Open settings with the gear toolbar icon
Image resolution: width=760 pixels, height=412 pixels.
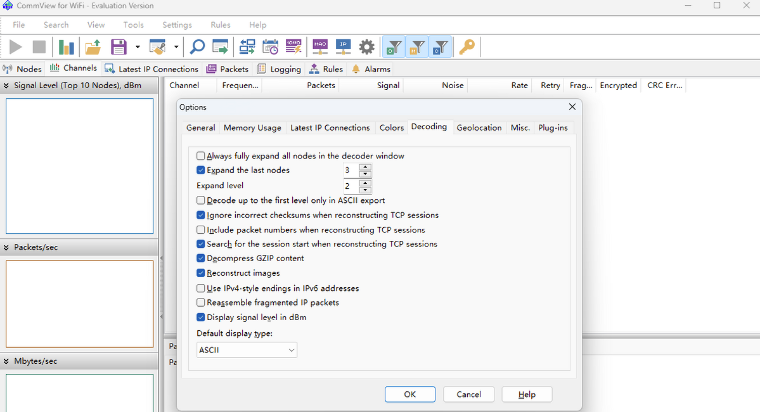(x=367, y=47)
